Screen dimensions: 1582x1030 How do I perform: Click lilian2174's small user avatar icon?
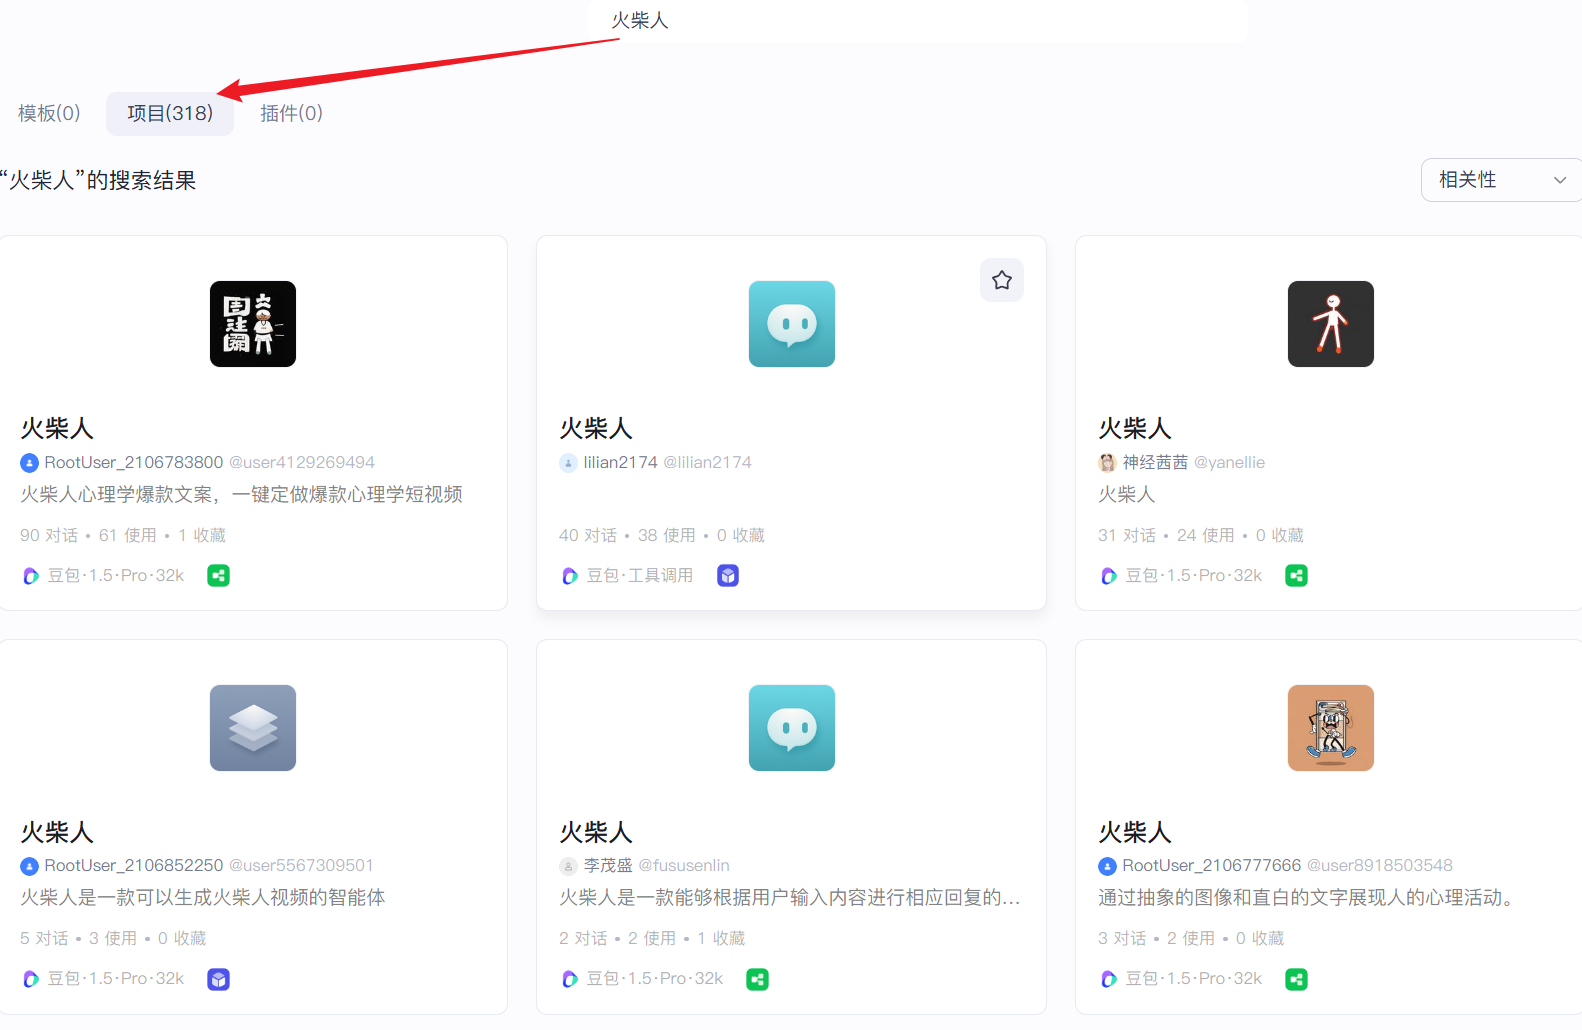(x=568, y=463)
